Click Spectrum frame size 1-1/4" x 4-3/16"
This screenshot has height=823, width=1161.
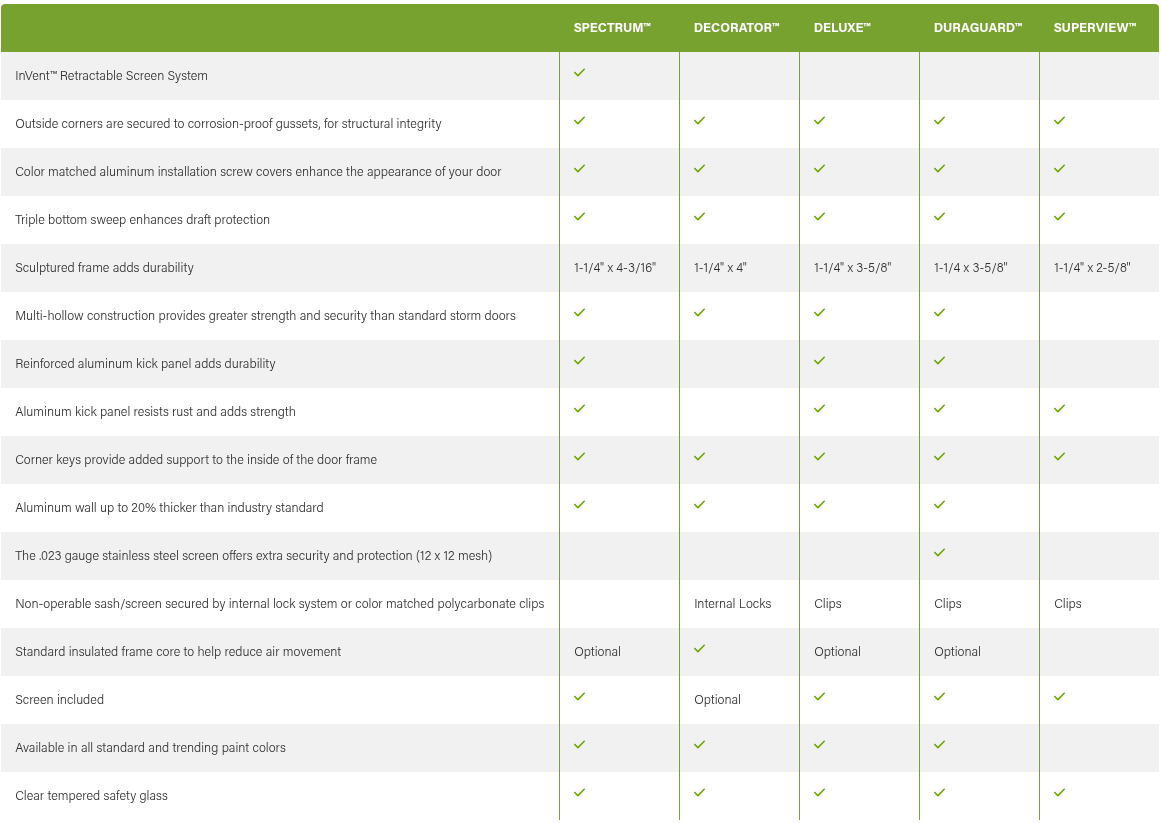(615, 268)
